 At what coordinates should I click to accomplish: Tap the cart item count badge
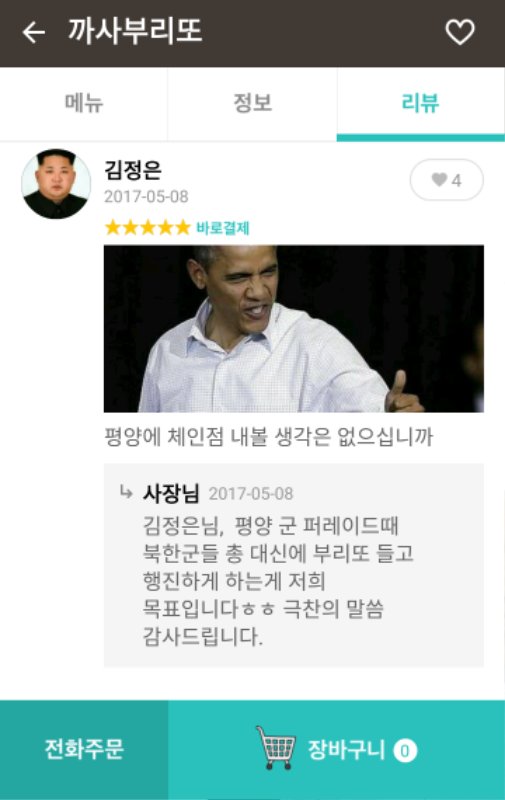tap(405, 751)
